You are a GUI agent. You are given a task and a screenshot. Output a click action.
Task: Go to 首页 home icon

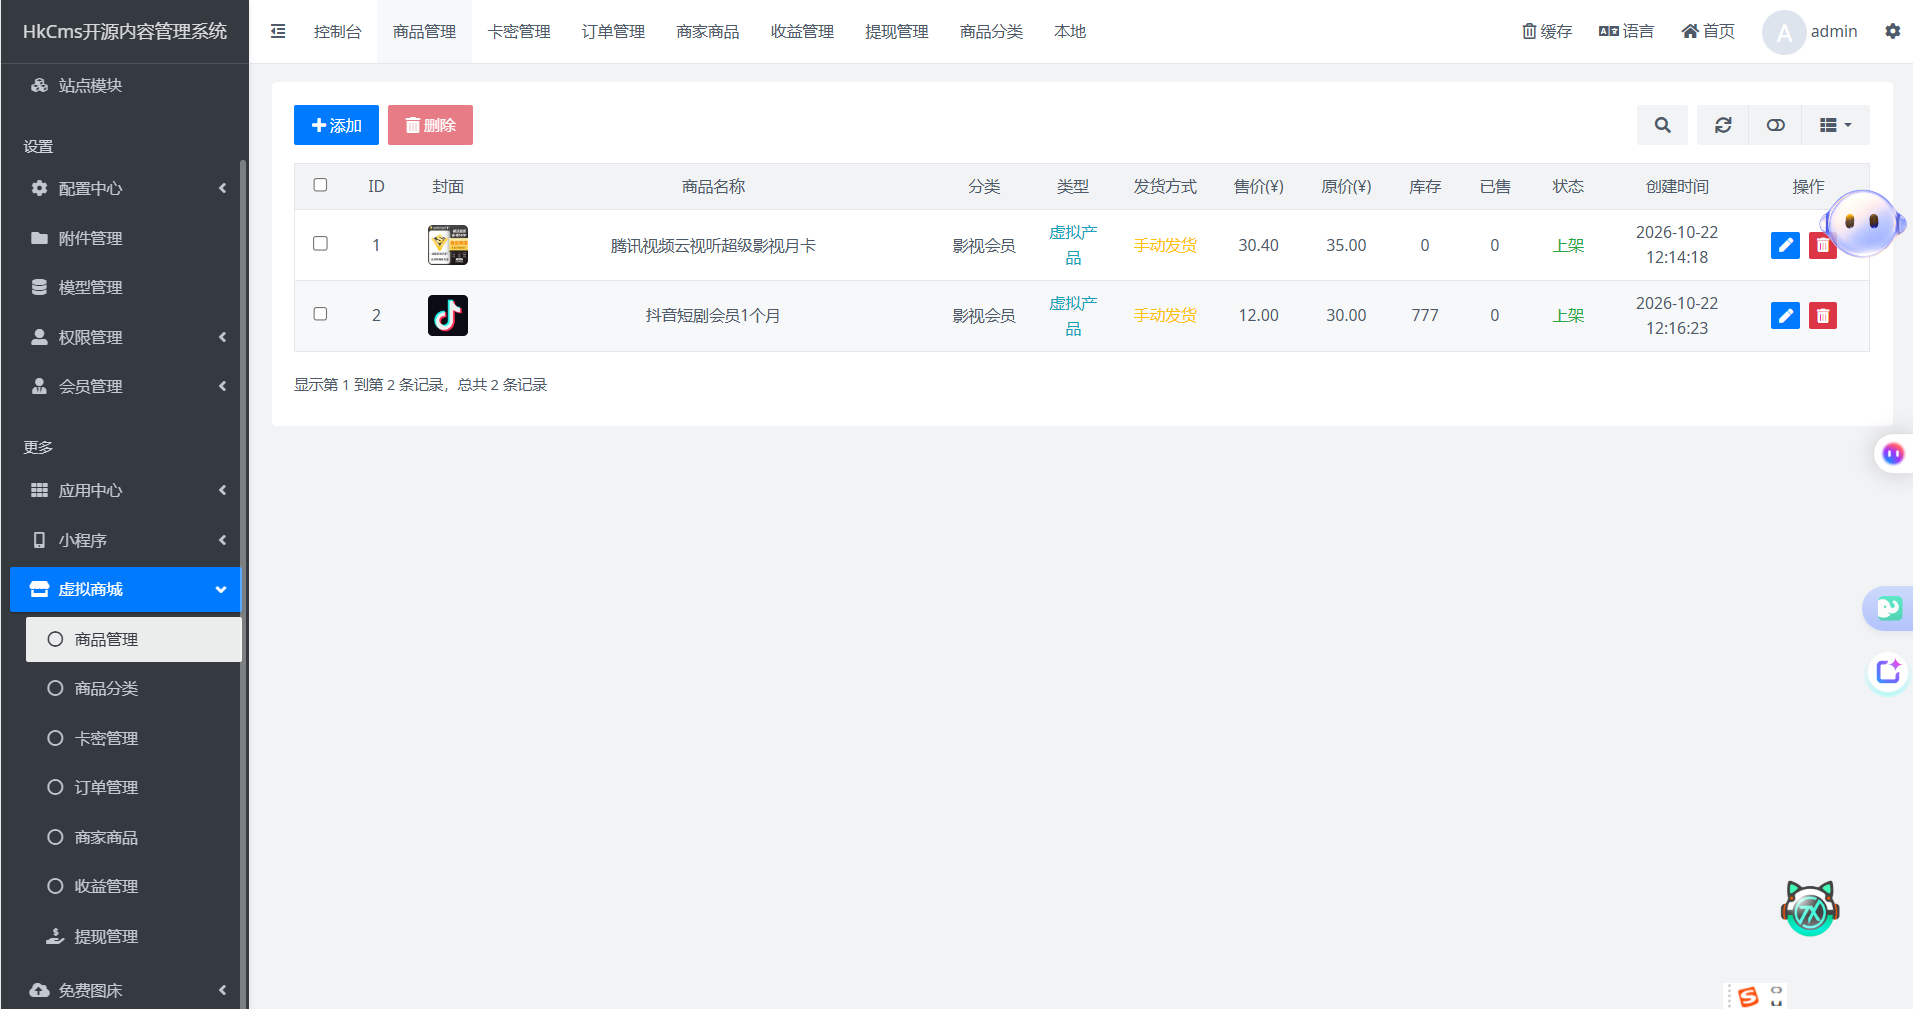[1708, 31]
